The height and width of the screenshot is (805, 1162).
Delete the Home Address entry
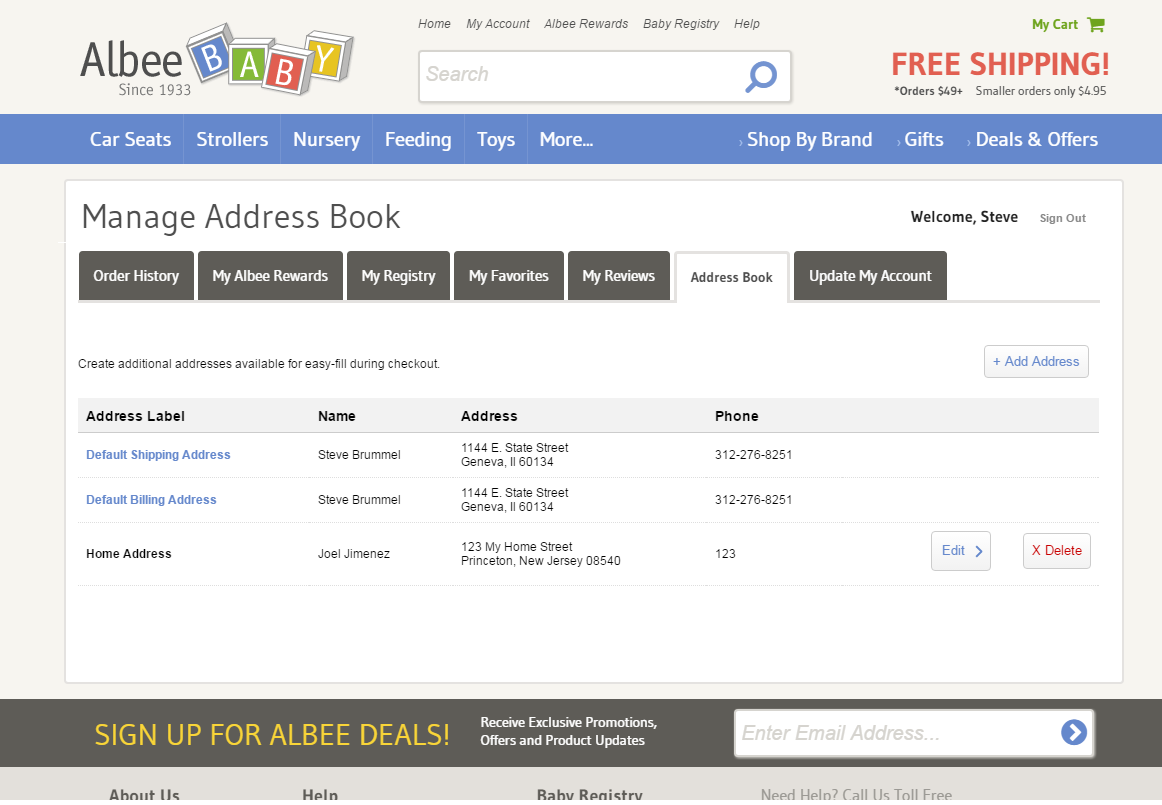(1056, 551)
